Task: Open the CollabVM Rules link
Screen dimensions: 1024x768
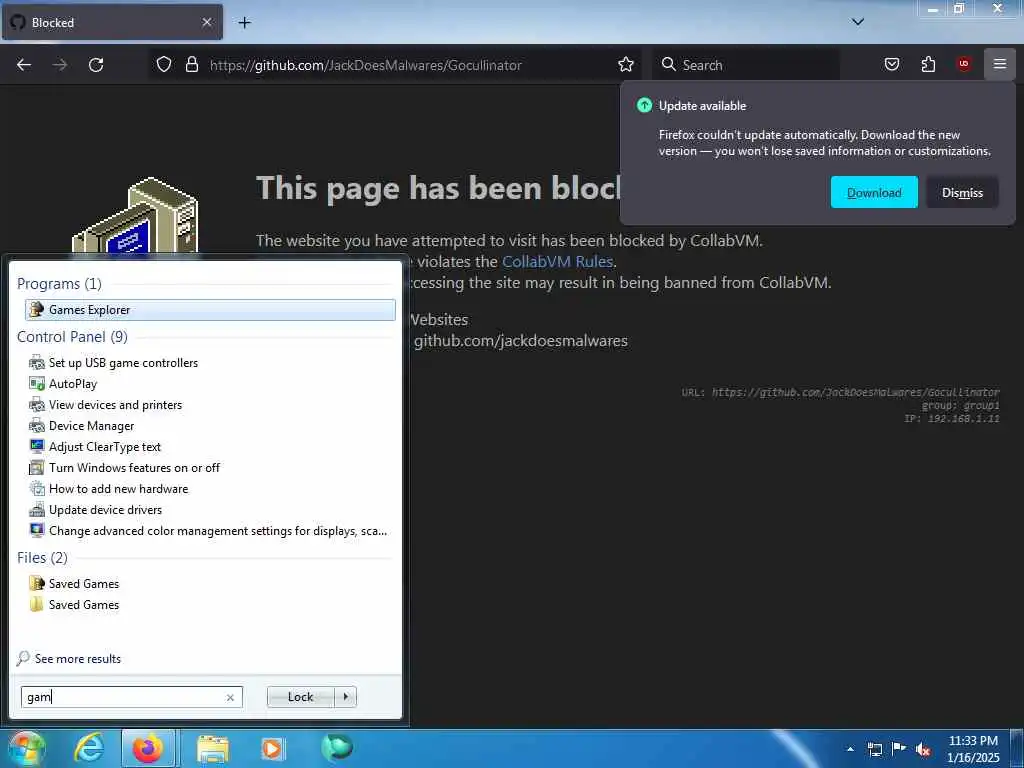Action: pyautogui.click(x=557, y=261)
